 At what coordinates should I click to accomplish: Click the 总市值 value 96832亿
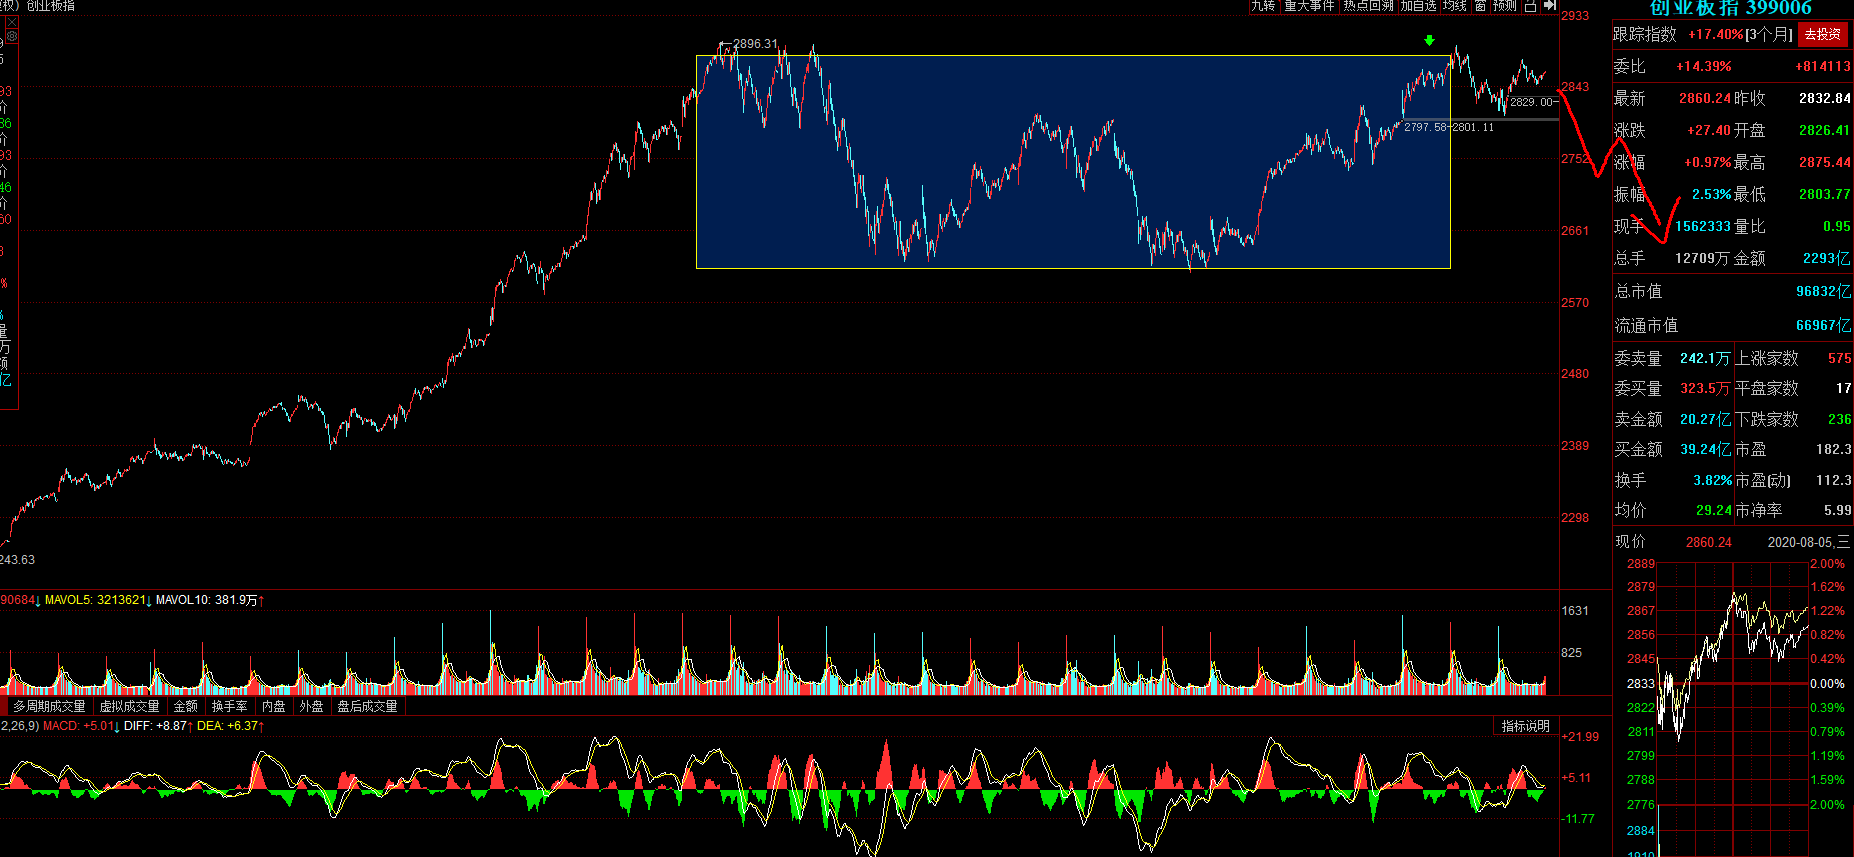click(x=1823, y=291)
